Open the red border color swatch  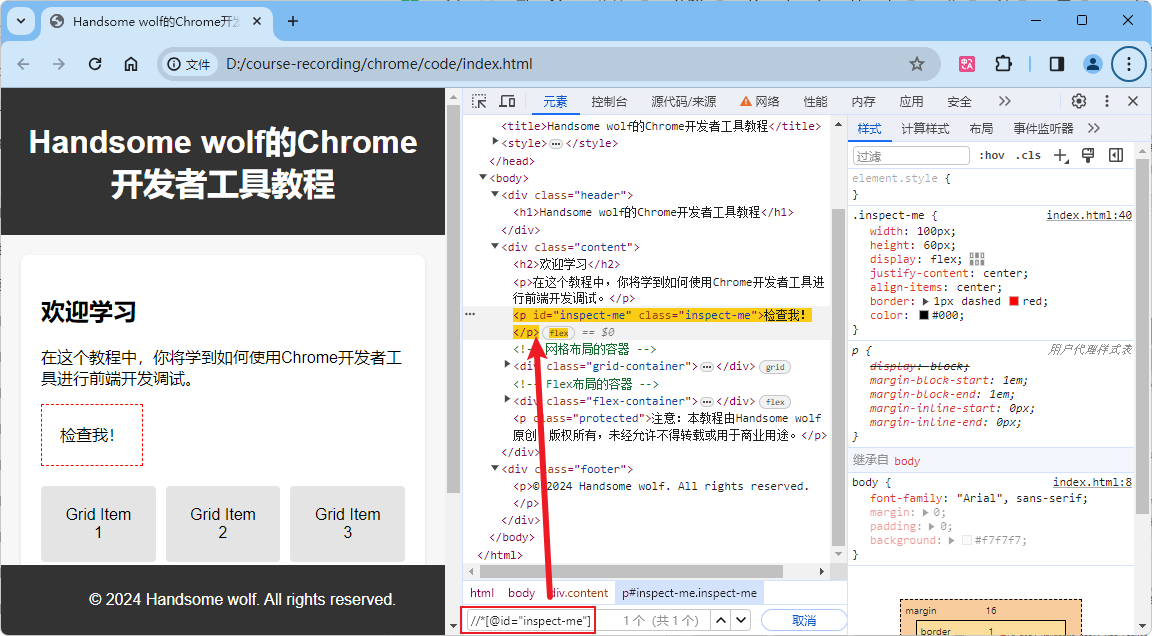point(1014,302)
